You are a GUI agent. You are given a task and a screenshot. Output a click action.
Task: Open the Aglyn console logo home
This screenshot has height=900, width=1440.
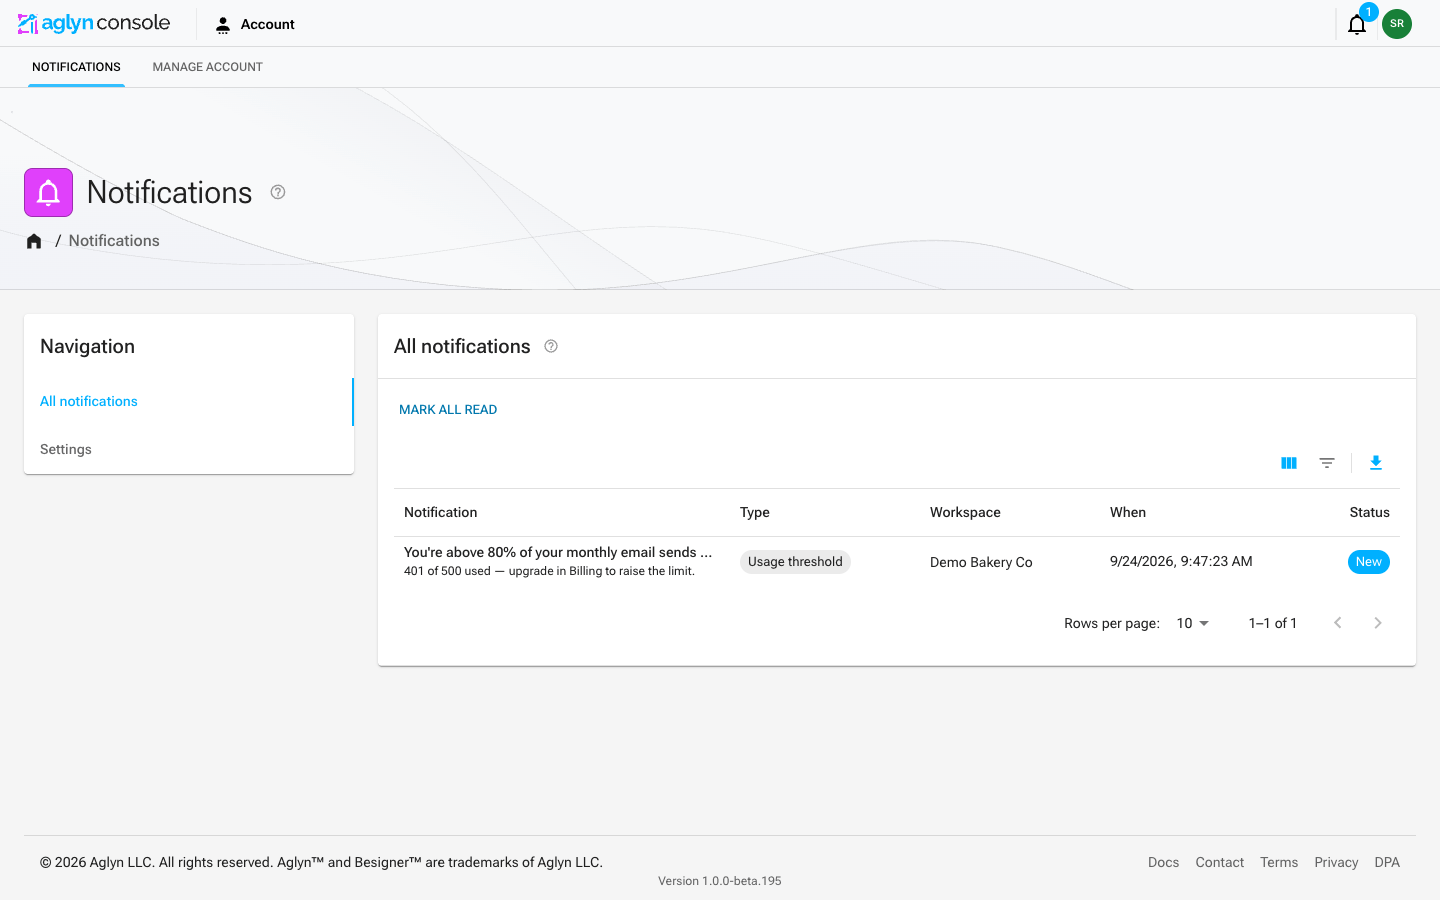tap(94, 23)
